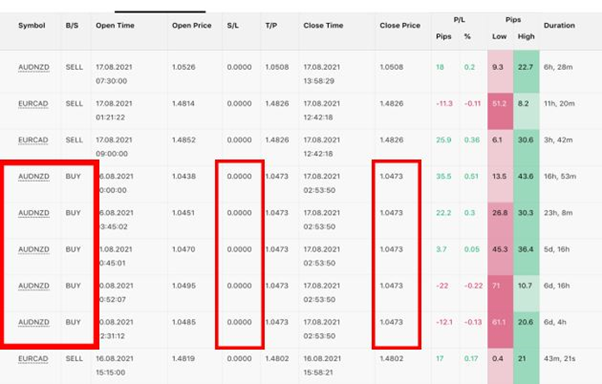602x384 pixels.
Task: Click pips value 18
Action: [x=440, y=67]
